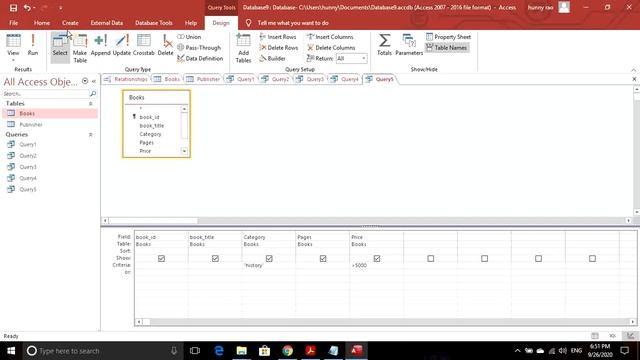Choose Append query type

coord(100,45)
